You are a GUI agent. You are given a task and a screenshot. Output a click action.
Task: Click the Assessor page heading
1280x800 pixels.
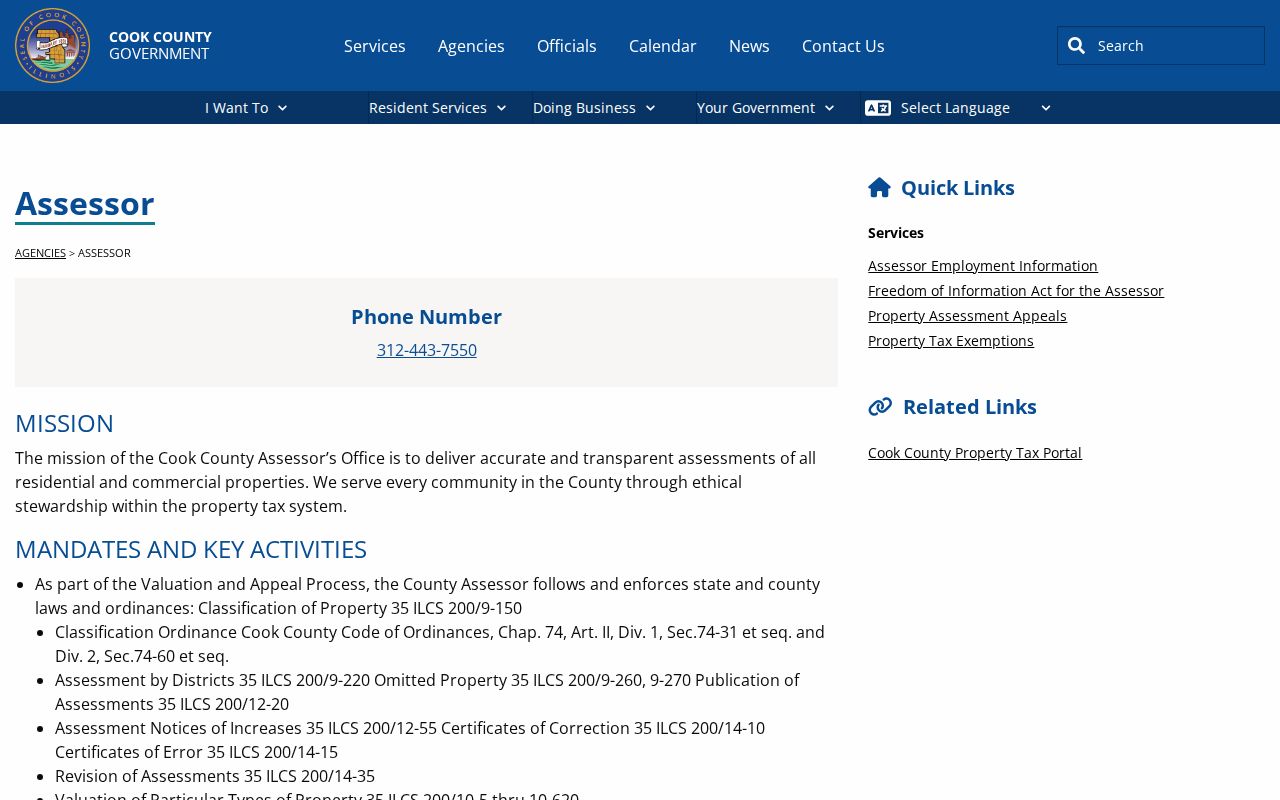click(x=85, y=203)
